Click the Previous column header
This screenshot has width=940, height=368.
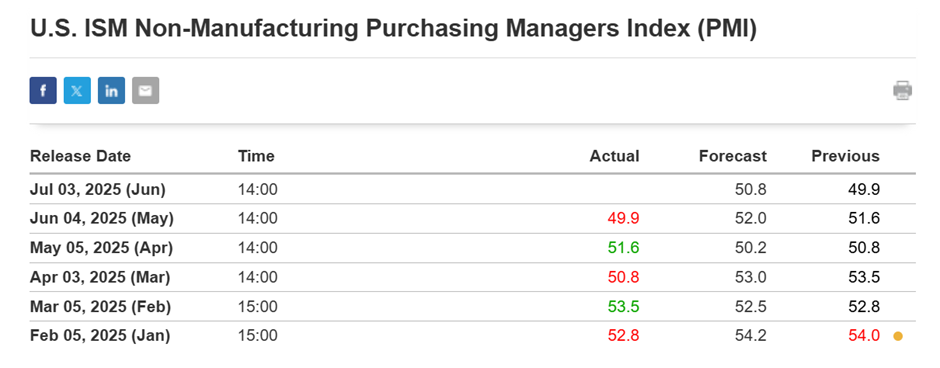pyautogui.click(x=845, y=156)
